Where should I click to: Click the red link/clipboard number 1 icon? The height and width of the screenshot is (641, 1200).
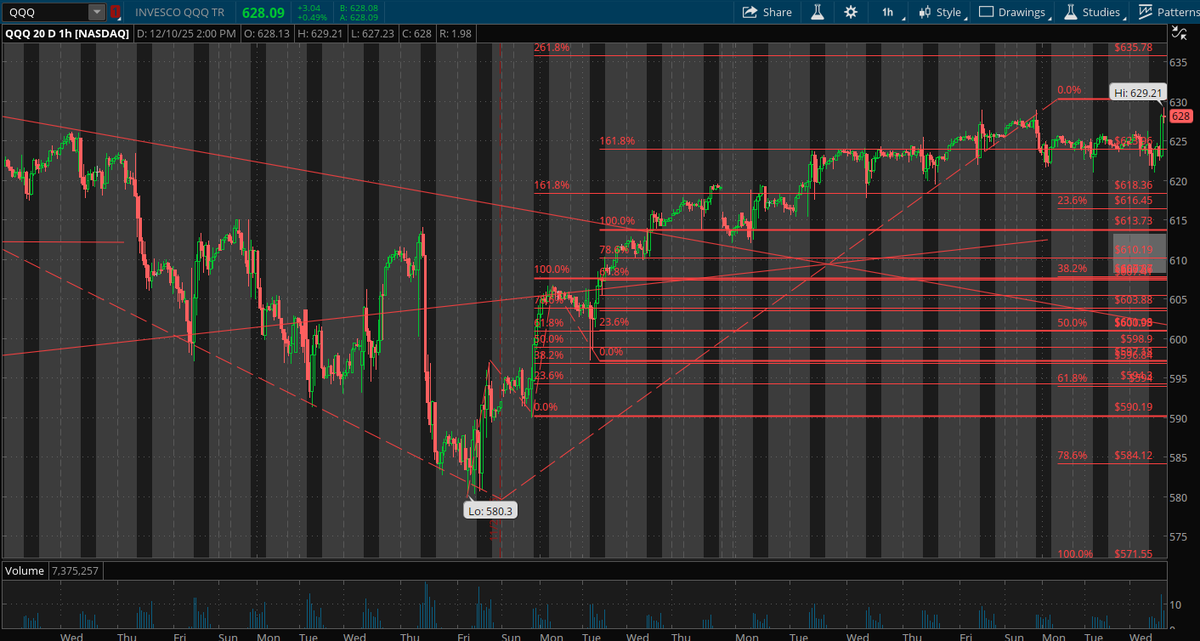[x=116, y=12]
